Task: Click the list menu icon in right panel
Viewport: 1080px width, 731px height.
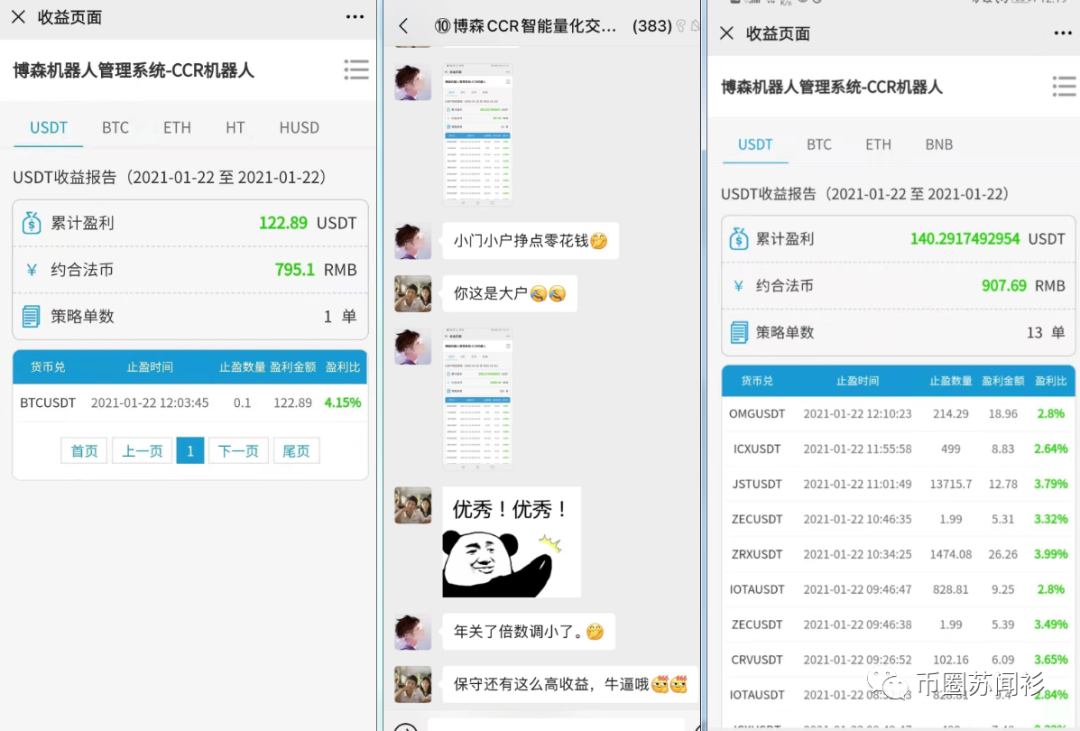Action: (x=1064, y=87)
